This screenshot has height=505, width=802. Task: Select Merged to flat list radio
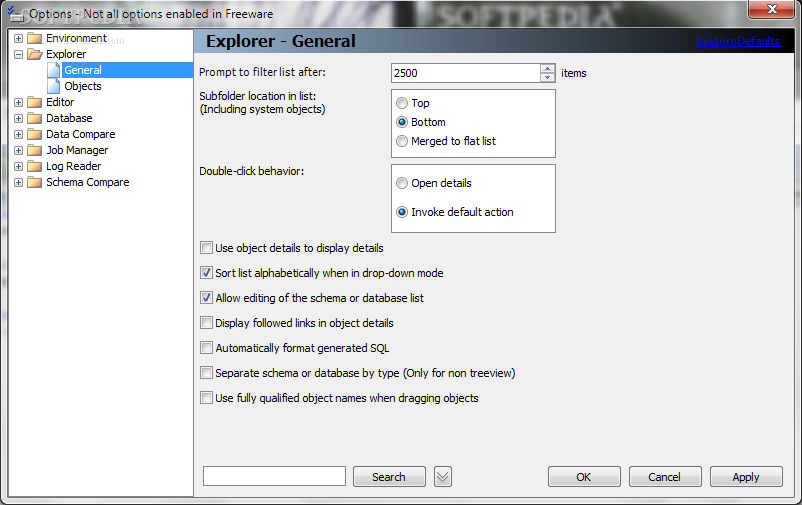[402, 141]
